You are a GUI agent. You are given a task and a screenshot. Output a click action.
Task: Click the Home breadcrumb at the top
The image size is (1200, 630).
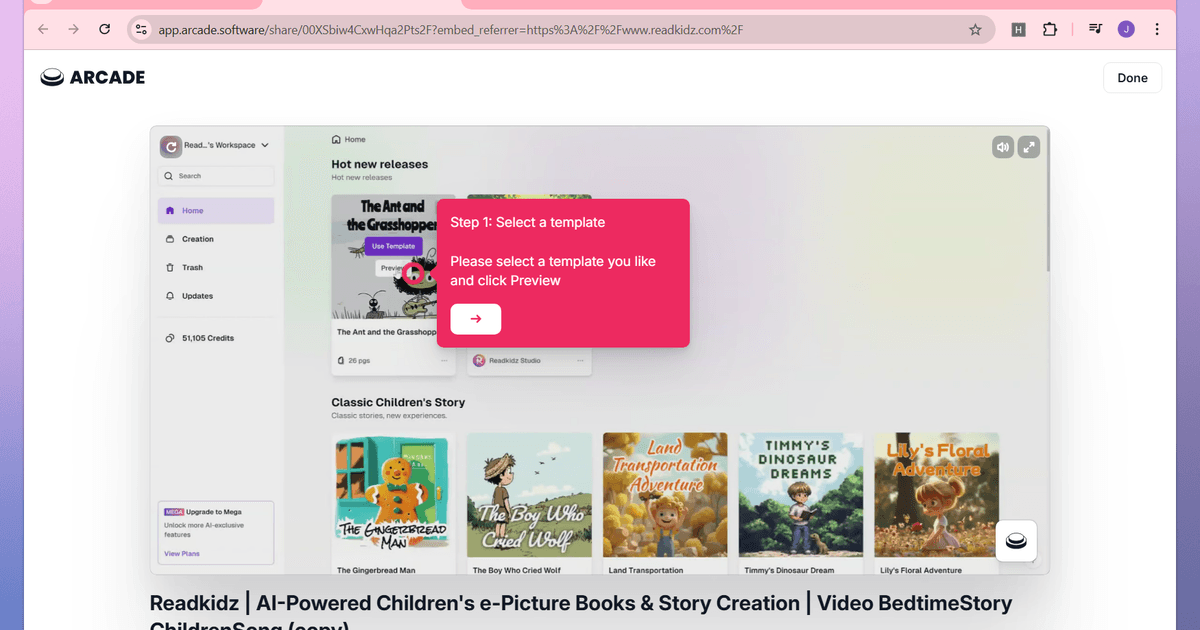pyautogui.click(x=349, y=140)
